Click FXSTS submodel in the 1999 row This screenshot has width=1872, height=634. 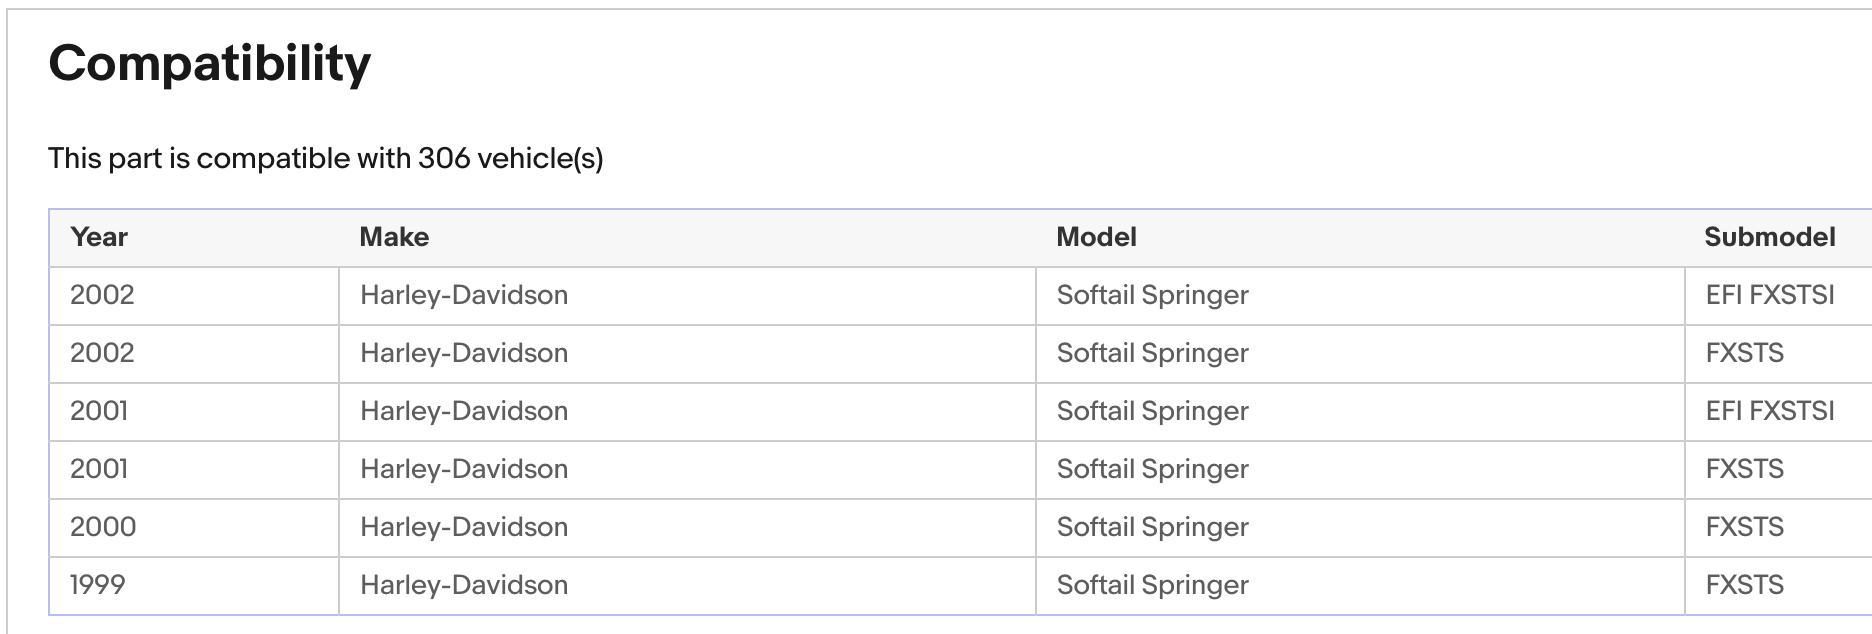tap(1744, 585)
